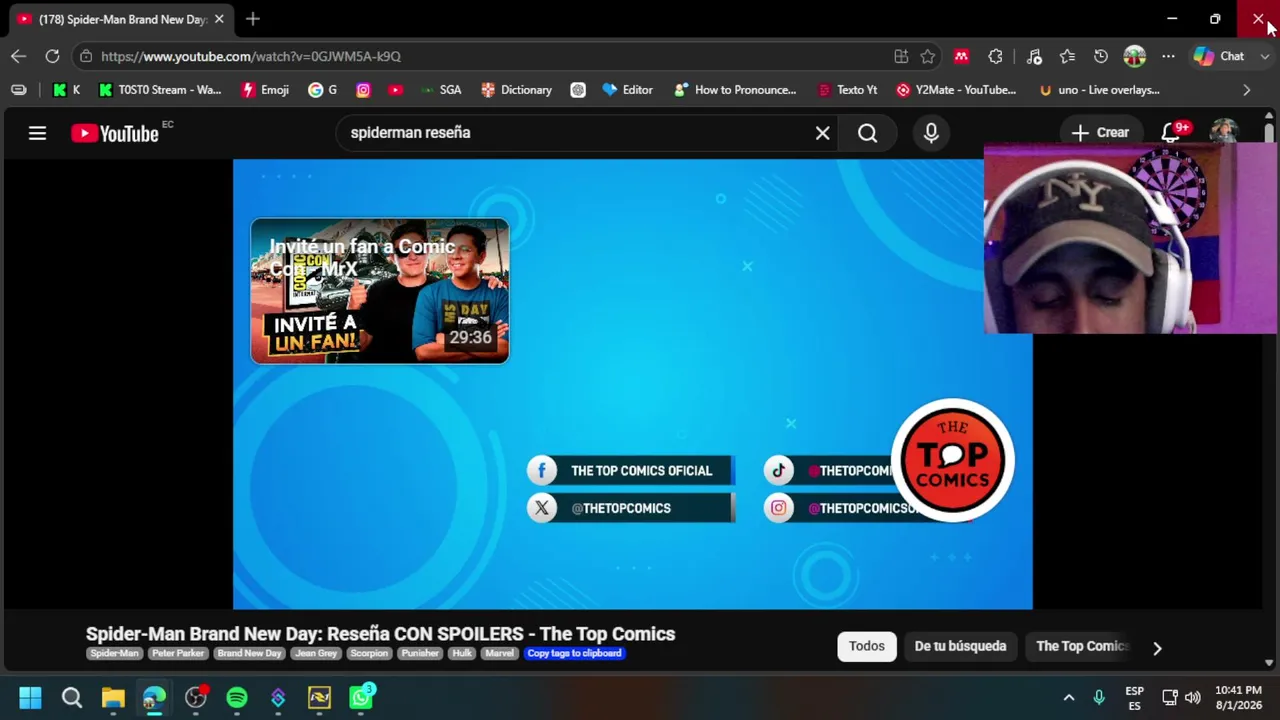Open the T0ST0 Stream bookmark
The height and width of the screenshot is (720, 1280).
coord(160,90)
